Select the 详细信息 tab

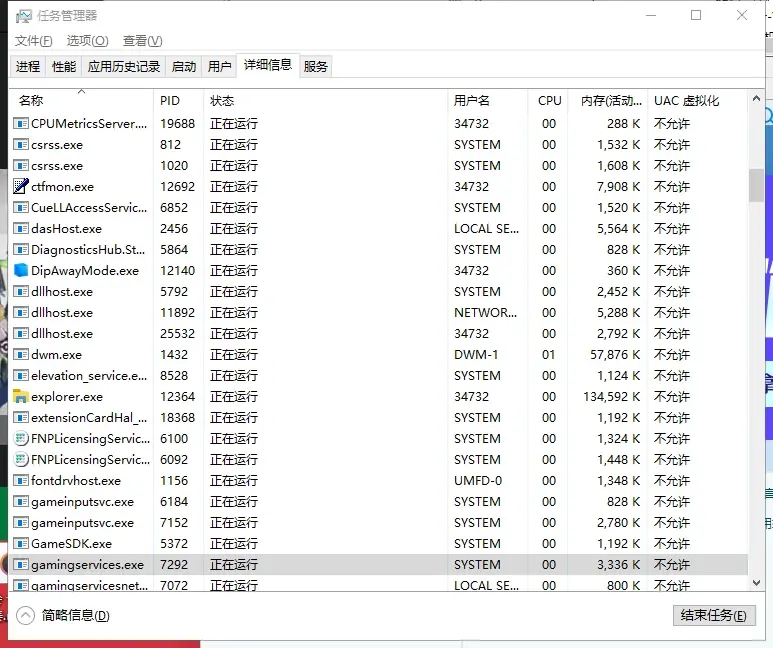268,65
